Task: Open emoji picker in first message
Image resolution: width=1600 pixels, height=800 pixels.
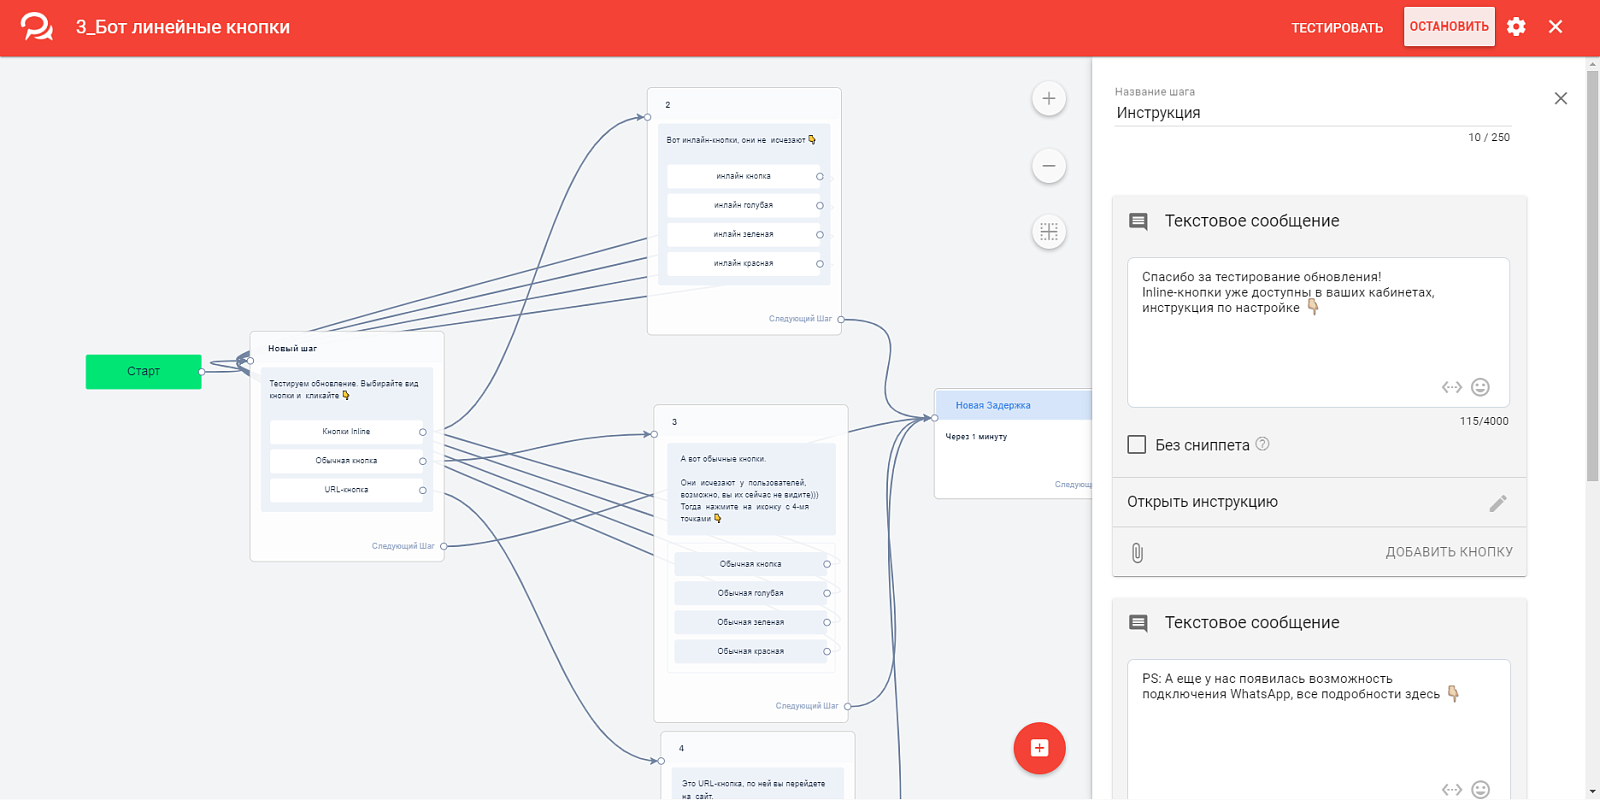Action: pyautogui.click(x=1481, y=387)
